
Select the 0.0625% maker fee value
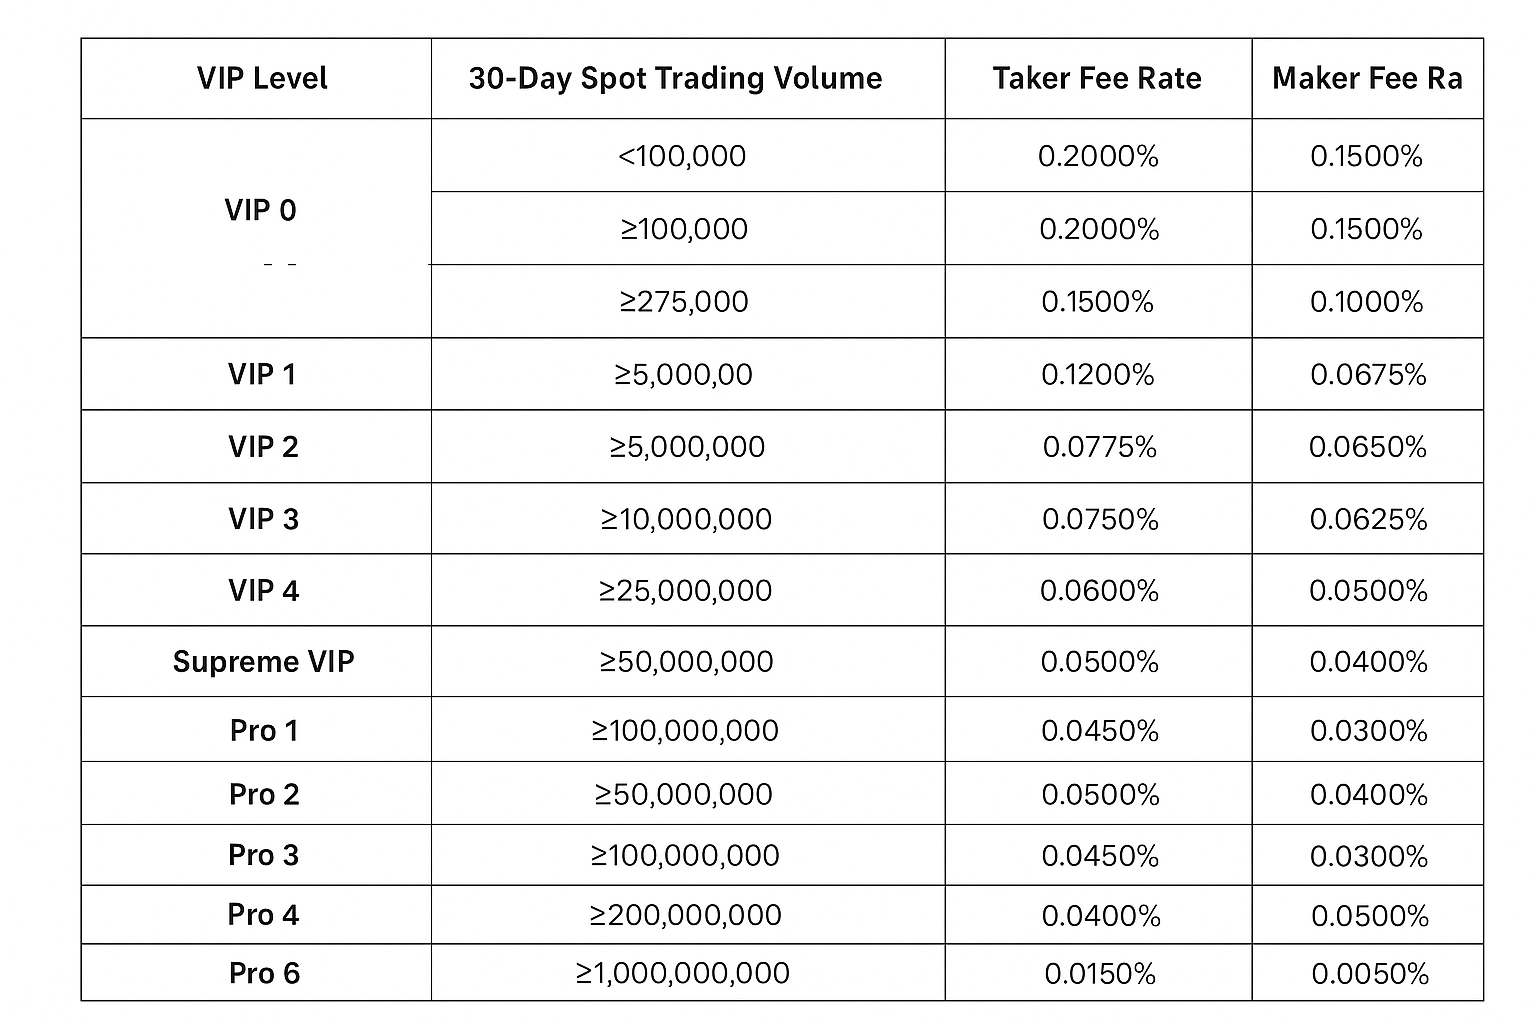[1368, 519]
